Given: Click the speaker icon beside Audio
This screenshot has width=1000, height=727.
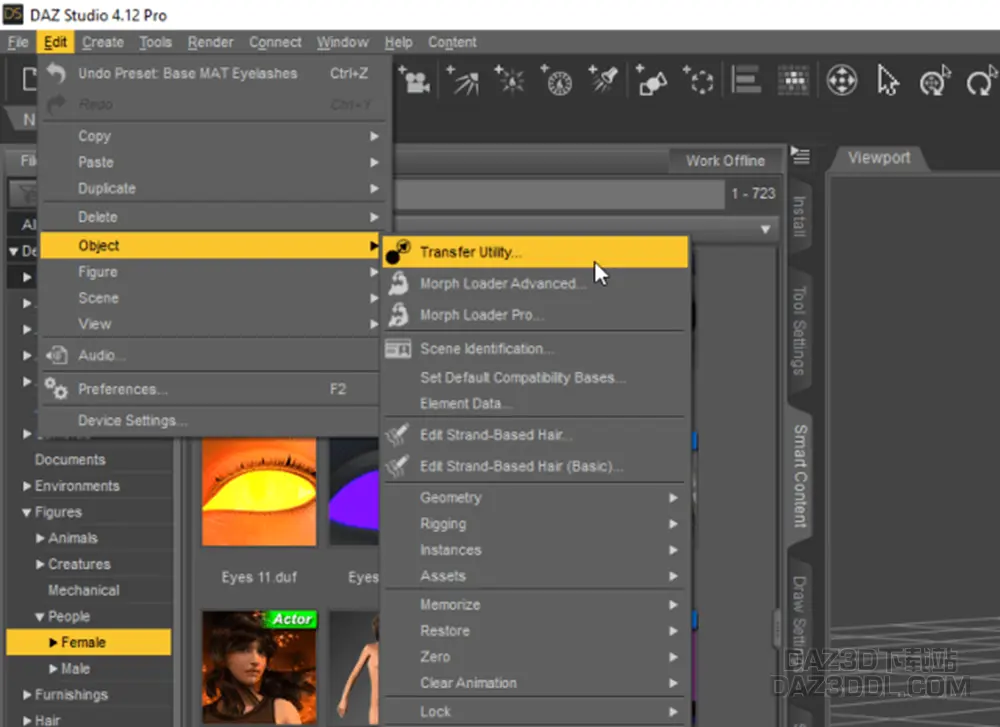Looking at the screenshot, I should [57, 355].
